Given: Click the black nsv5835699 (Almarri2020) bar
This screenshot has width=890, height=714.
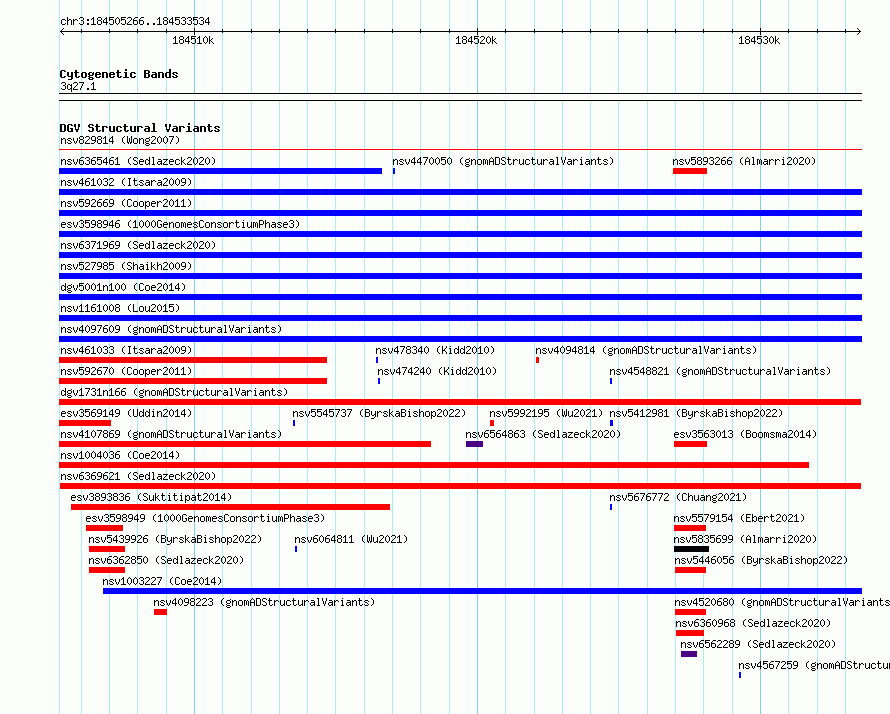Looking at the screenshot, I should pos(691,549).
